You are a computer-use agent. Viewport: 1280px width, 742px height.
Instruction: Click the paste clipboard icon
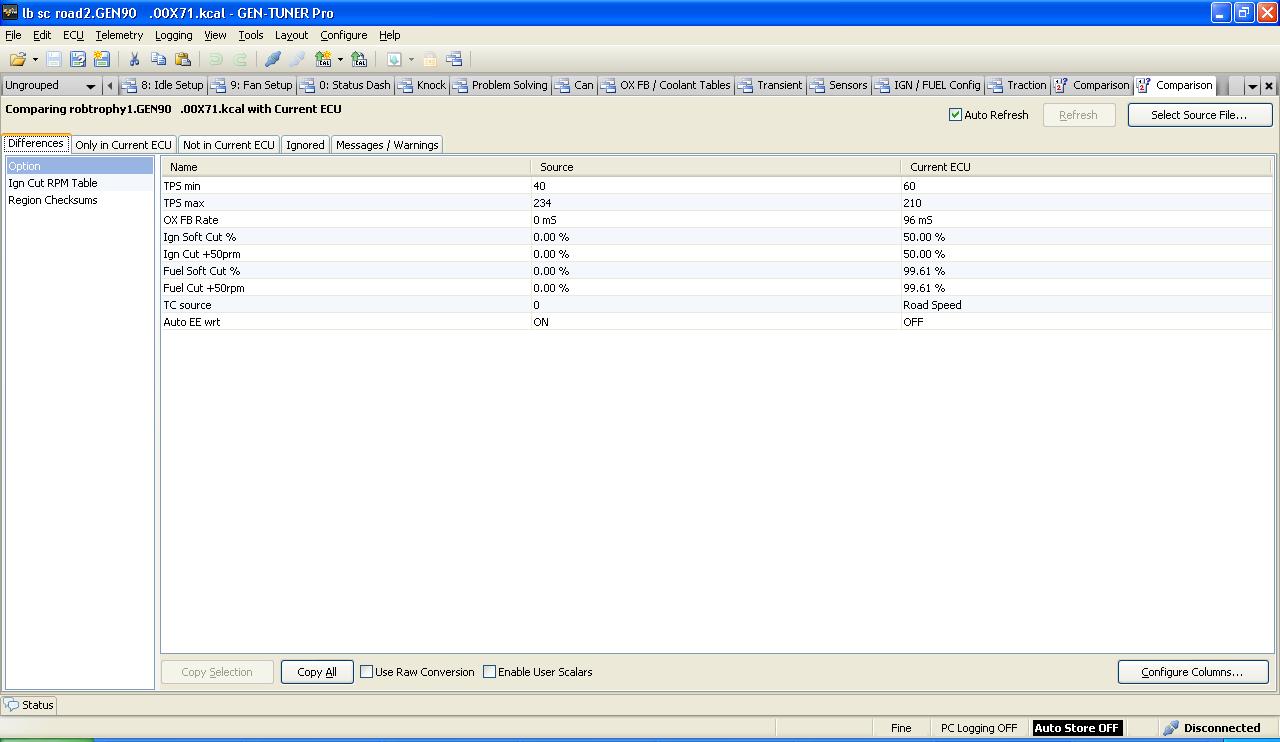click(182, 60)
